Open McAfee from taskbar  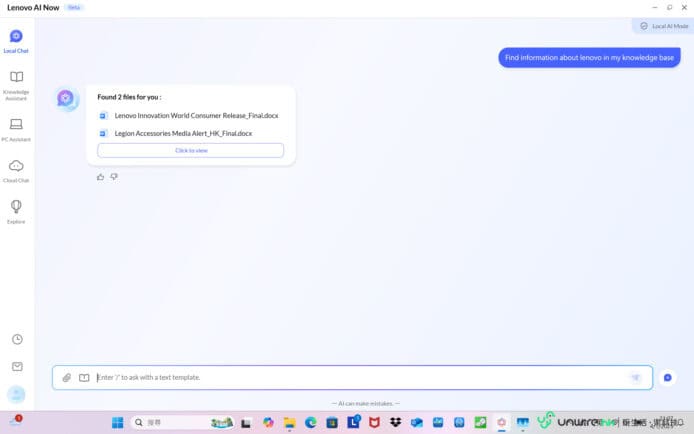(374, 422)
